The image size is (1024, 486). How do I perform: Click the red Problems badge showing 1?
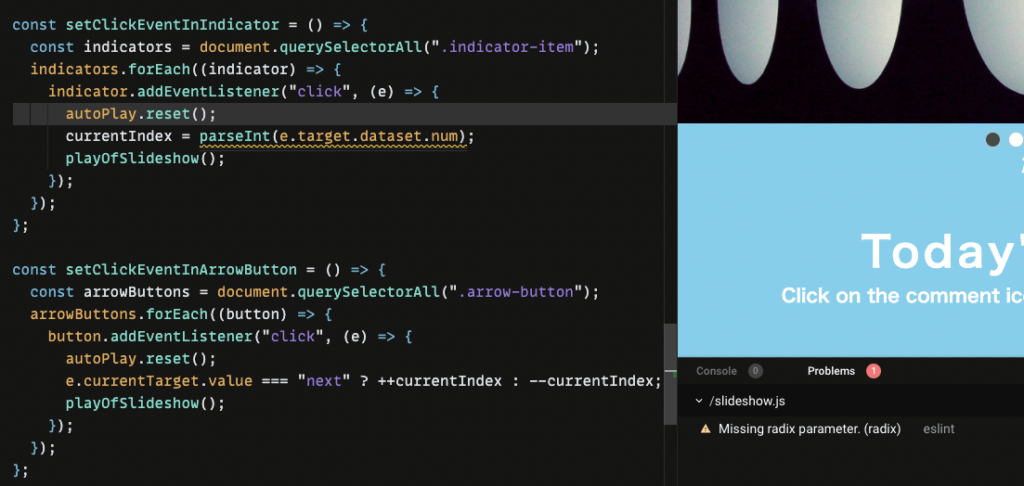tap(873, 371)
